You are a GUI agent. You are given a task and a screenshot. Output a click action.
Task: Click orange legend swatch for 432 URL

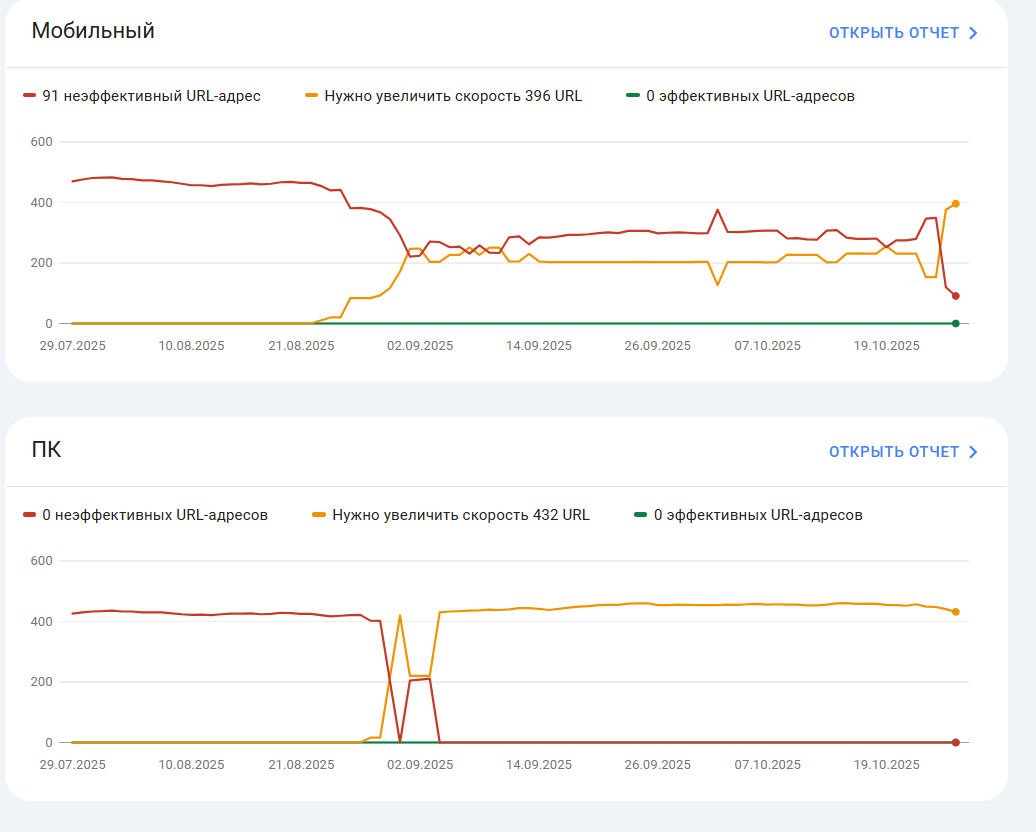[319, 515]
